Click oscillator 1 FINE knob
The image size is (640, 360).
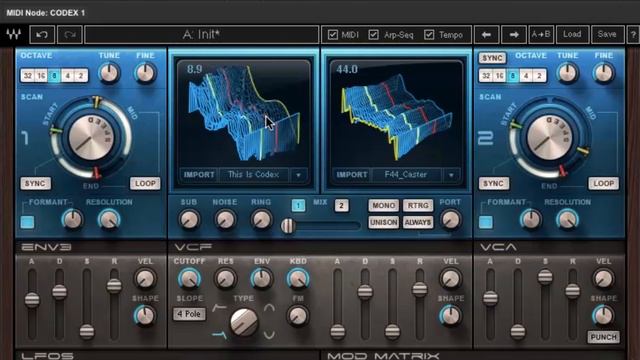pos(145,73)
